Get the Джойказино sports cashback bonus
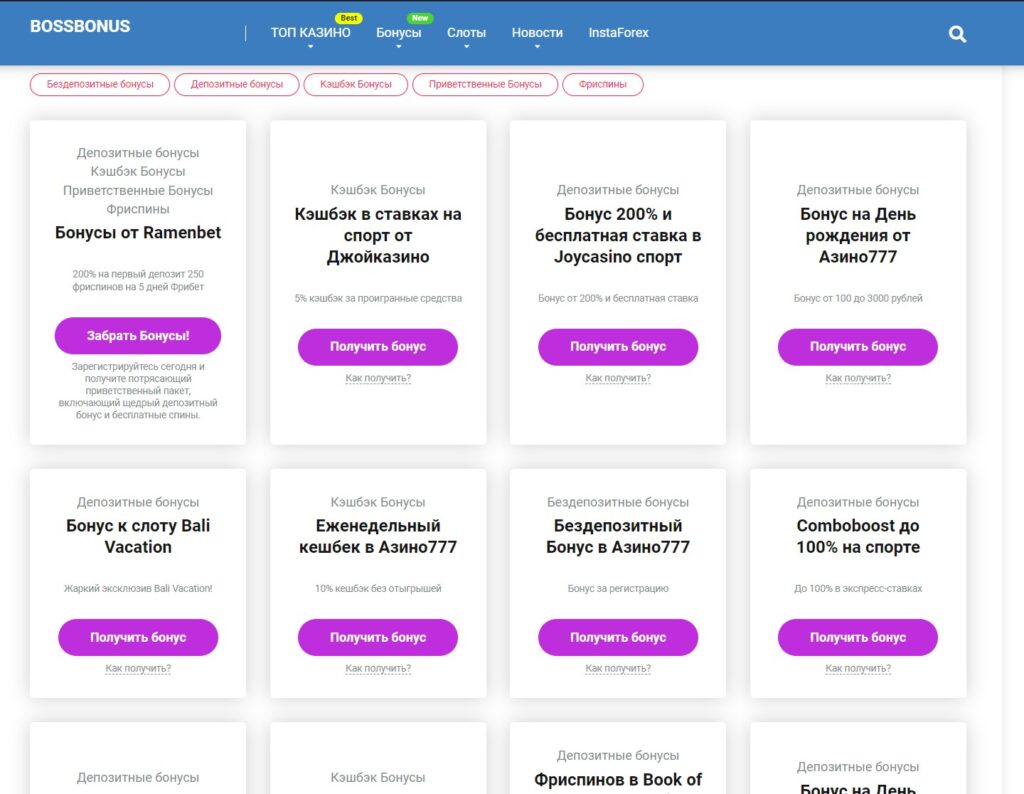Image resolution: width=1024 pixels, height=794 pixels. (378, 347)
